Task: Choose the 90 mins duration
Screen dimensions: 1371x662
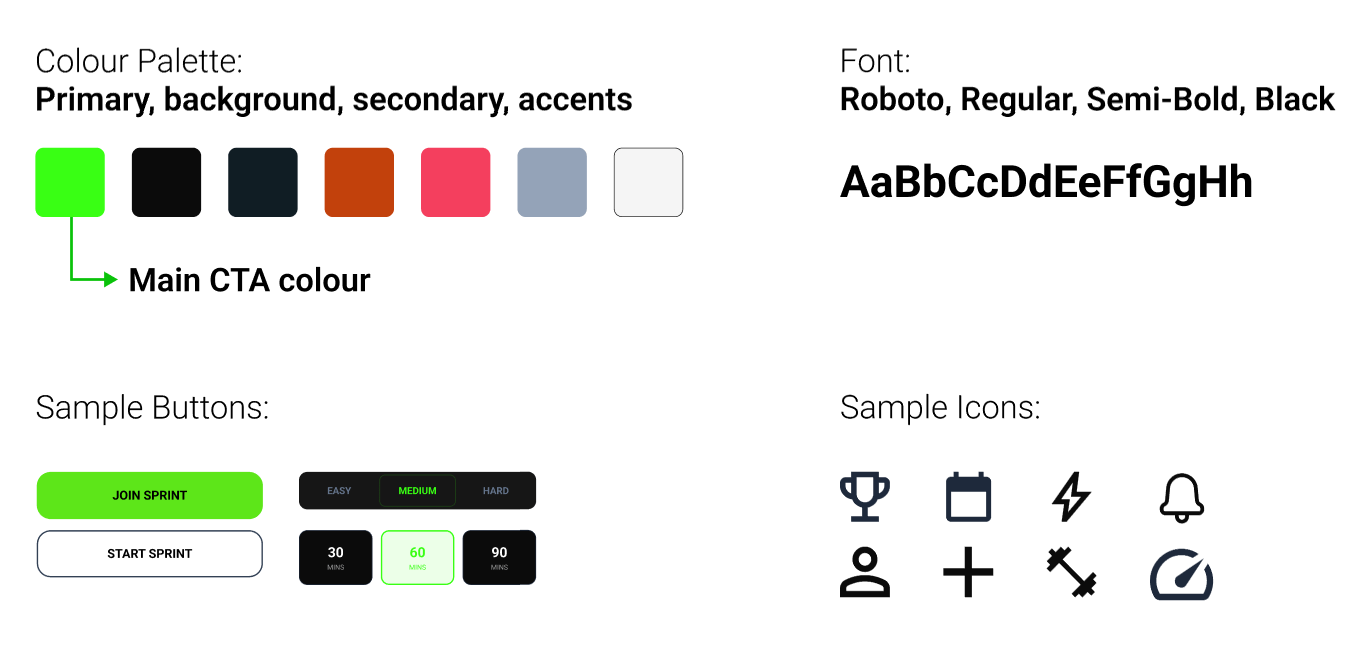Action: tap(499, 558)
